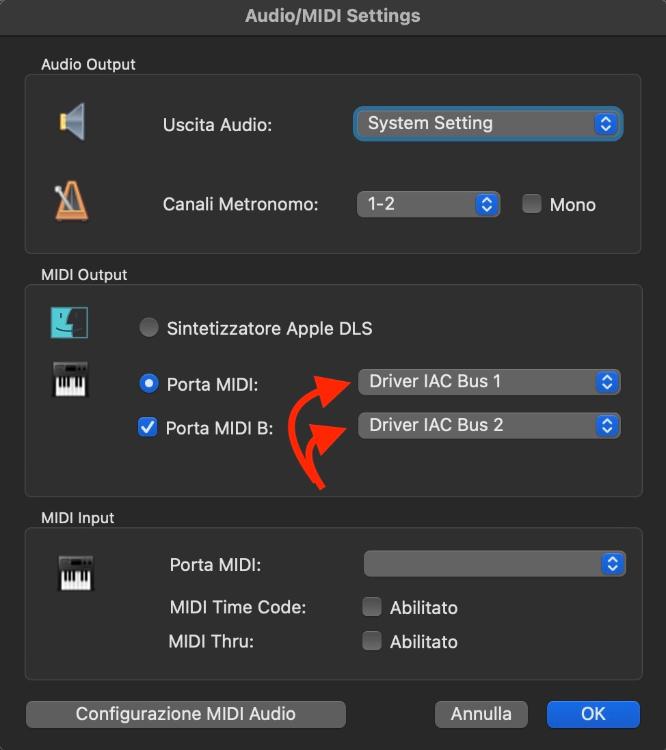This screenshot has height=750, width=666.
Task: Enable MIDI Time Code Abilitato checkbox
Action: point(372,607)
